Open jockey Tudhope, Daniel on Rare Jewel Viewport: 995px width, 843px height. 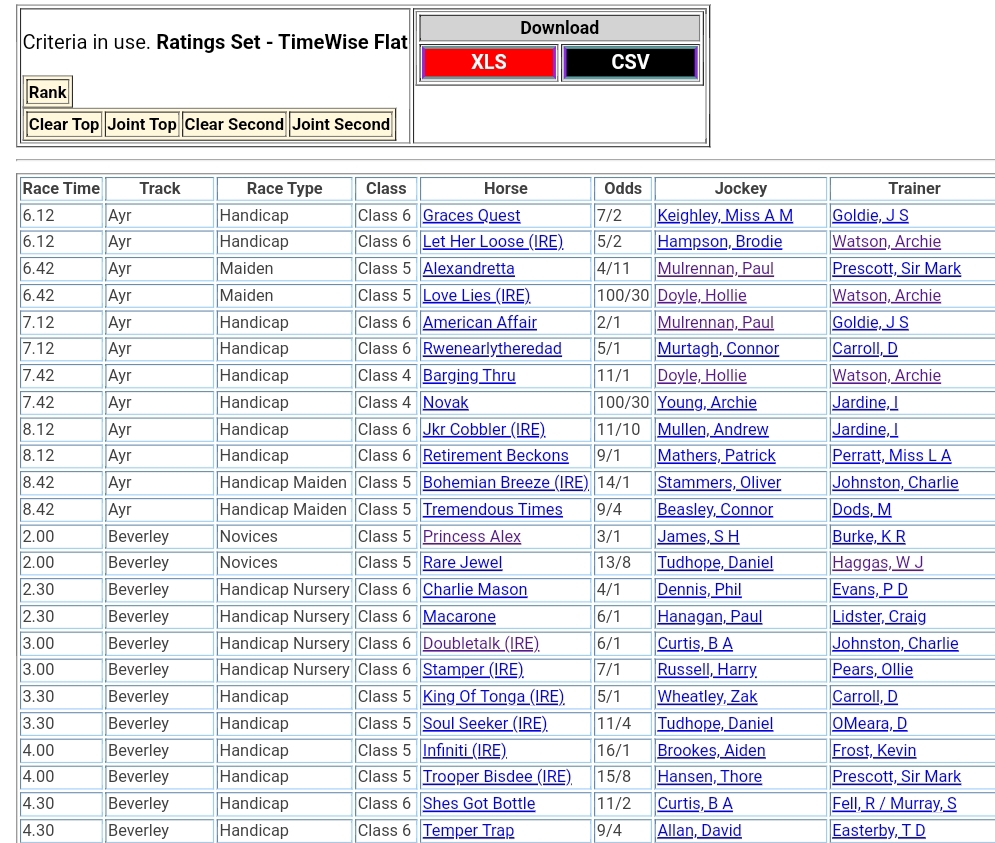pyautogui.click(x=714, y=563)
